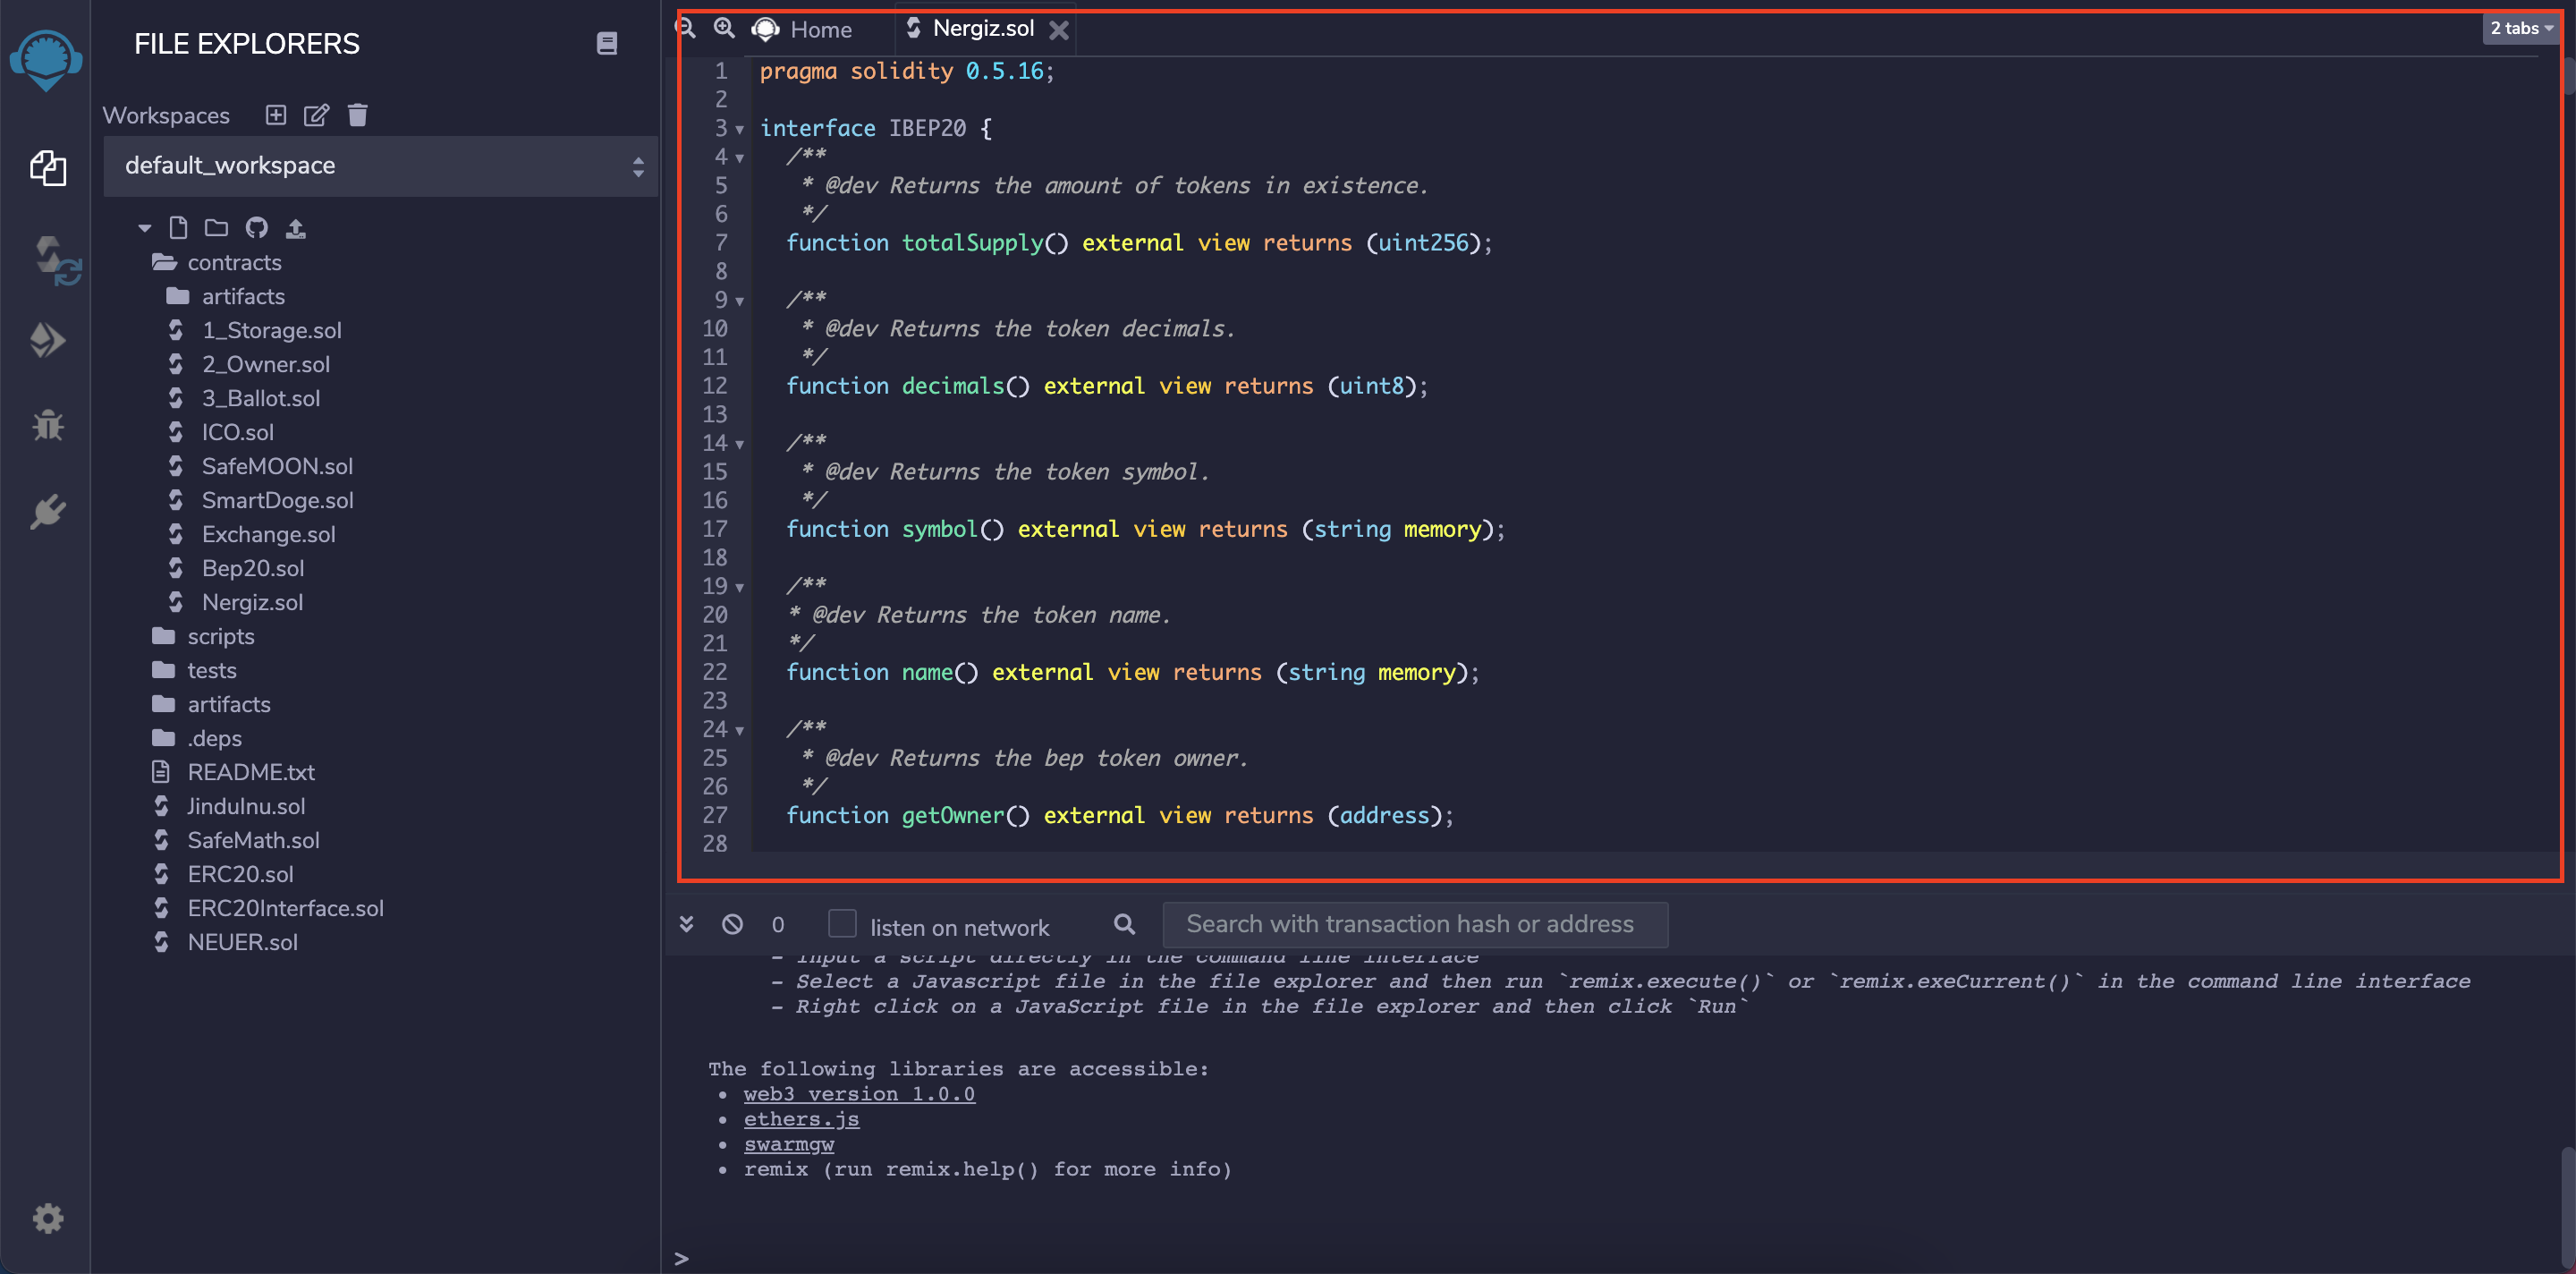Open SafeMath.sol file
The height and width of the screenshot is (1274, 2576).
click(236, 840)
